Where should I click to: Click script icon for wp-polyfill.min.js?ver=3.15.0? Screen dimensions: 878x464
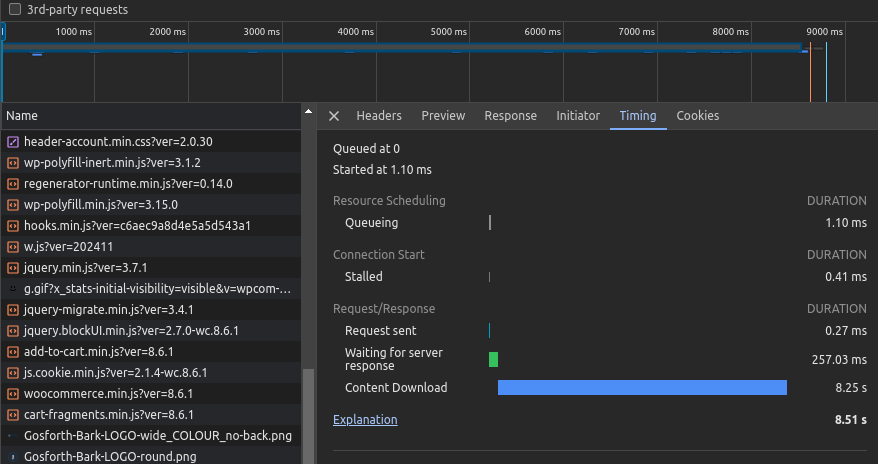tap(13, 205)
